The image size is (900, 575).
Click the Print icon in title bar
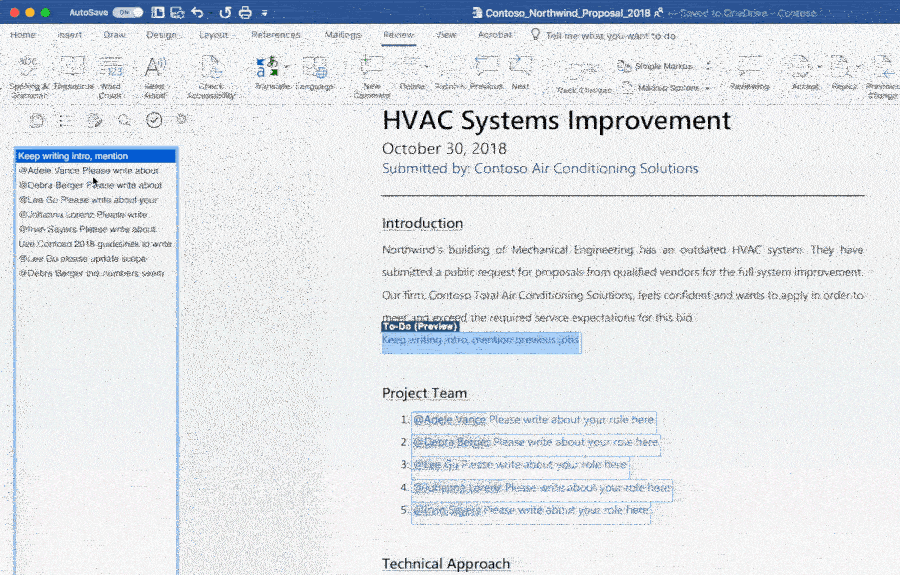245,12
